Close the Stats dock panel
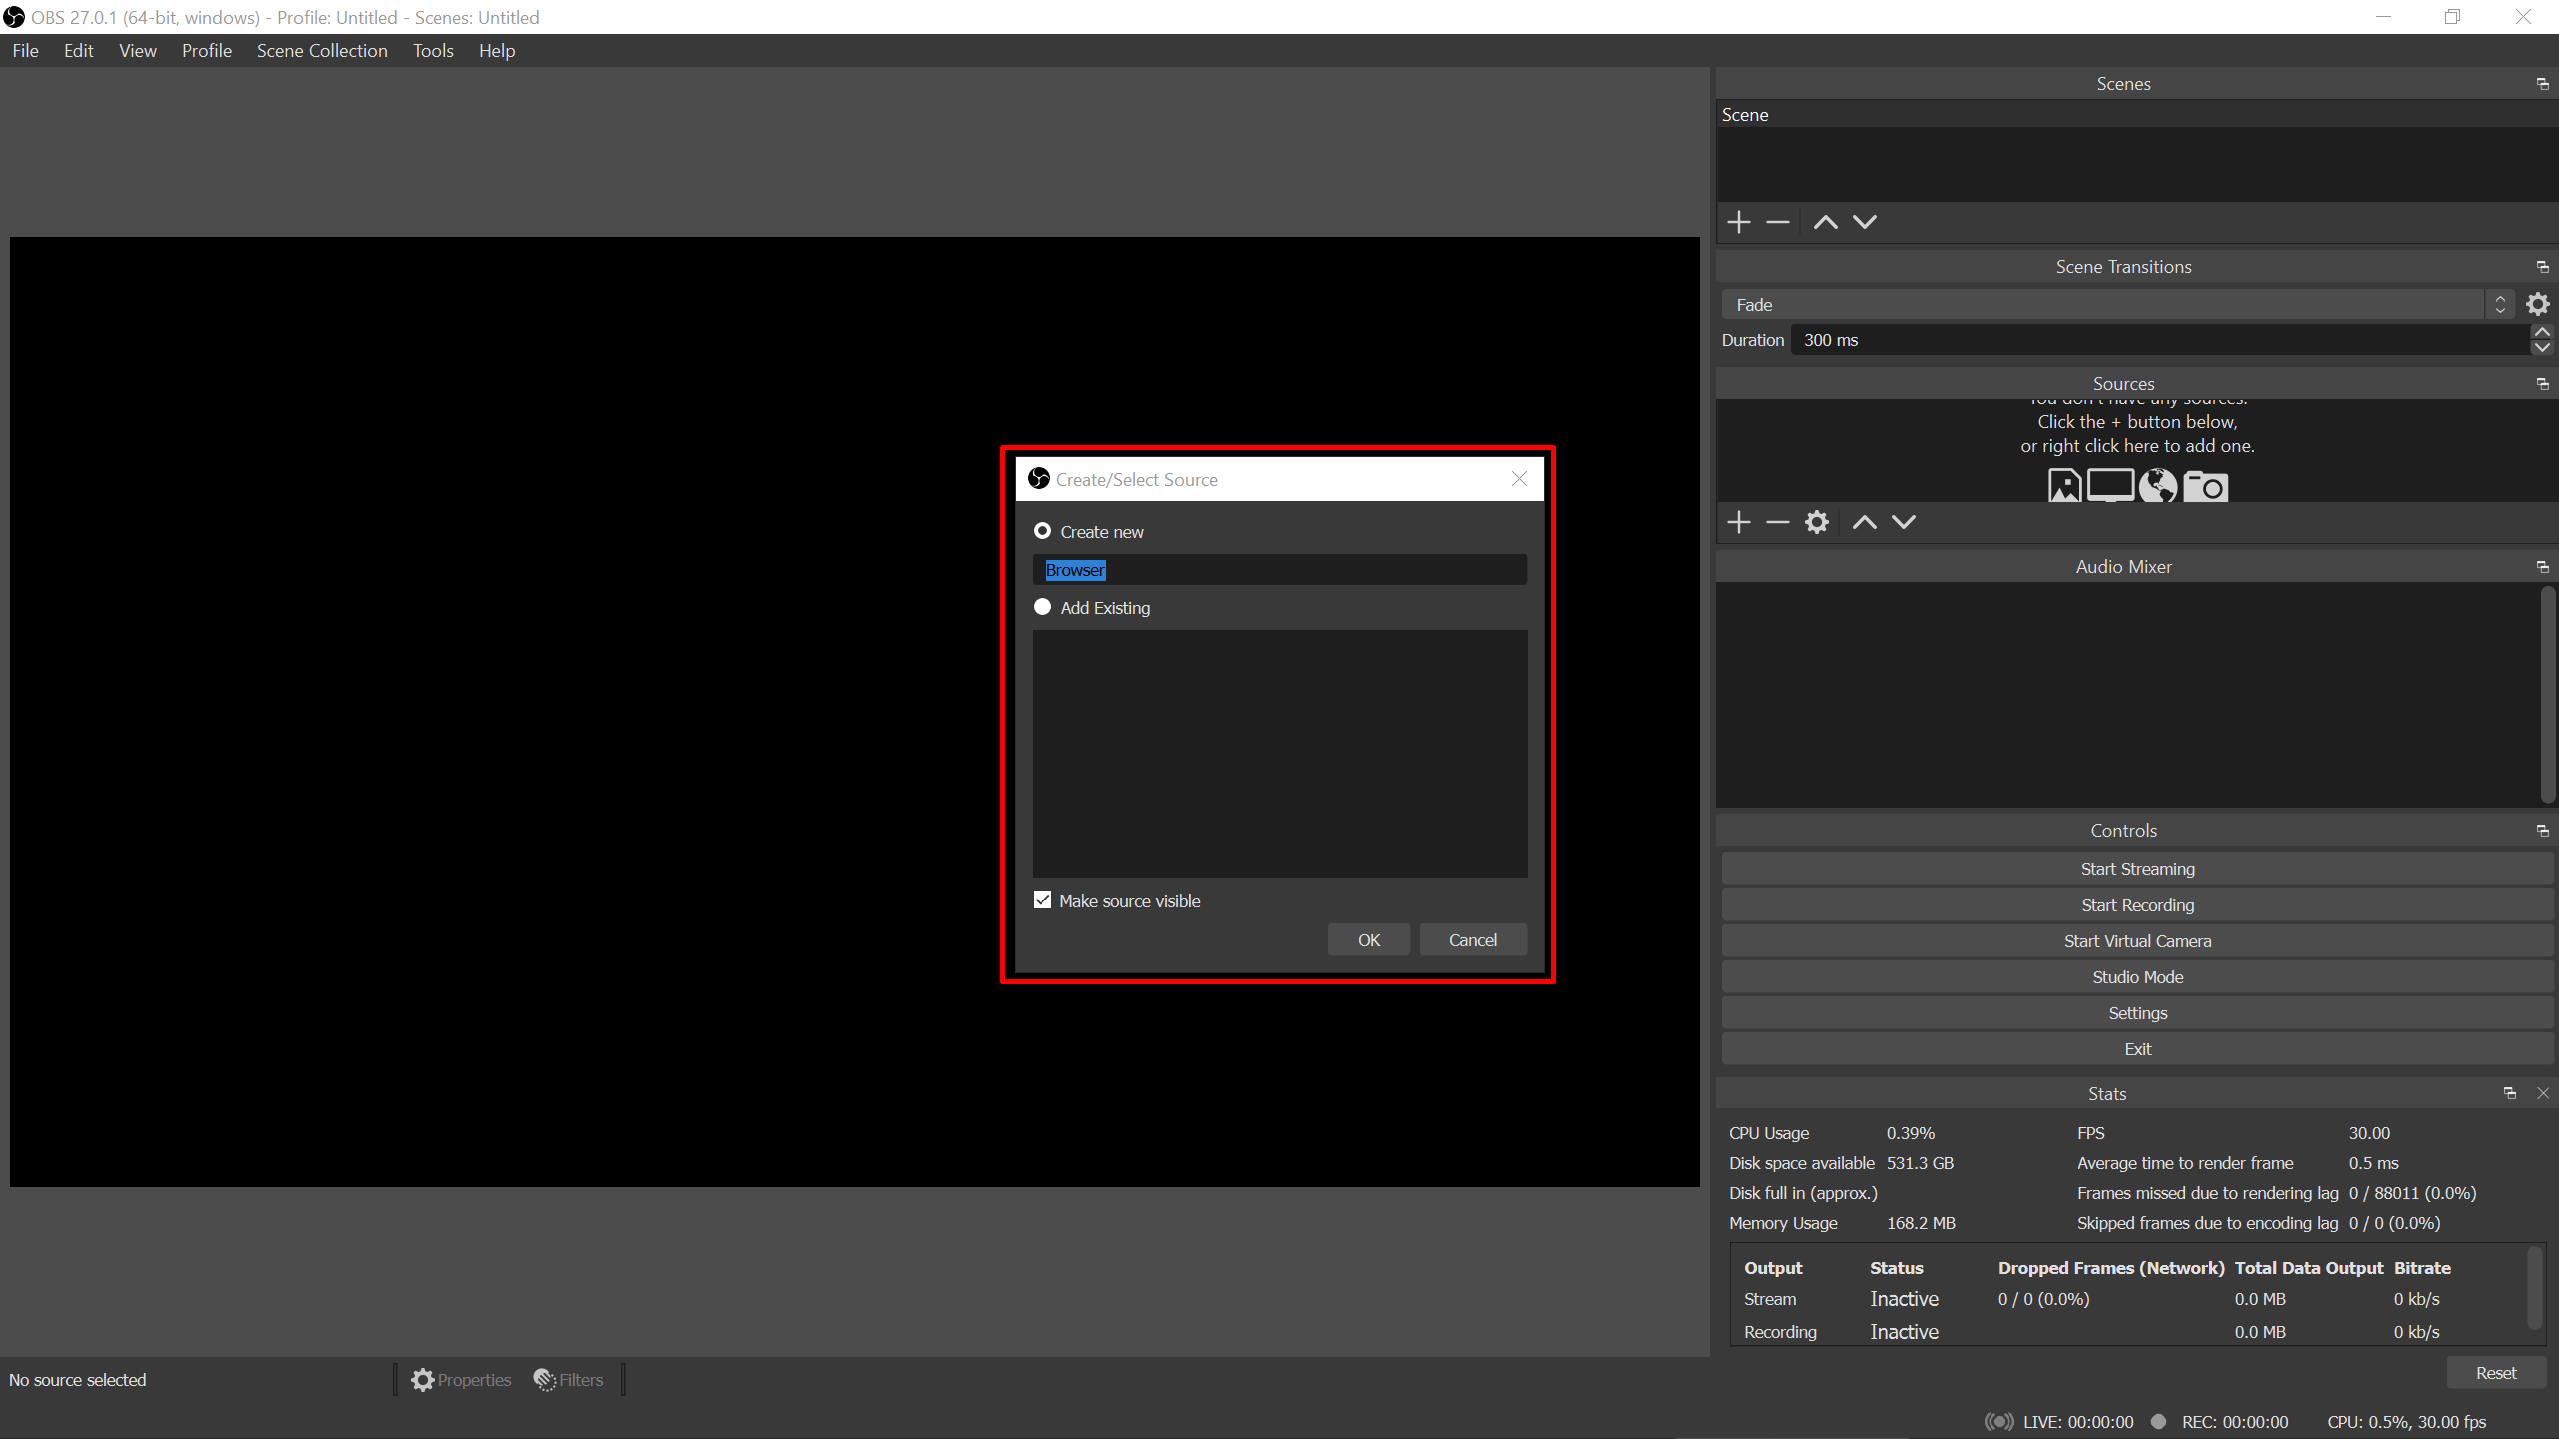Viewport: 2559px width, 1439px height. point(2543,1093)
